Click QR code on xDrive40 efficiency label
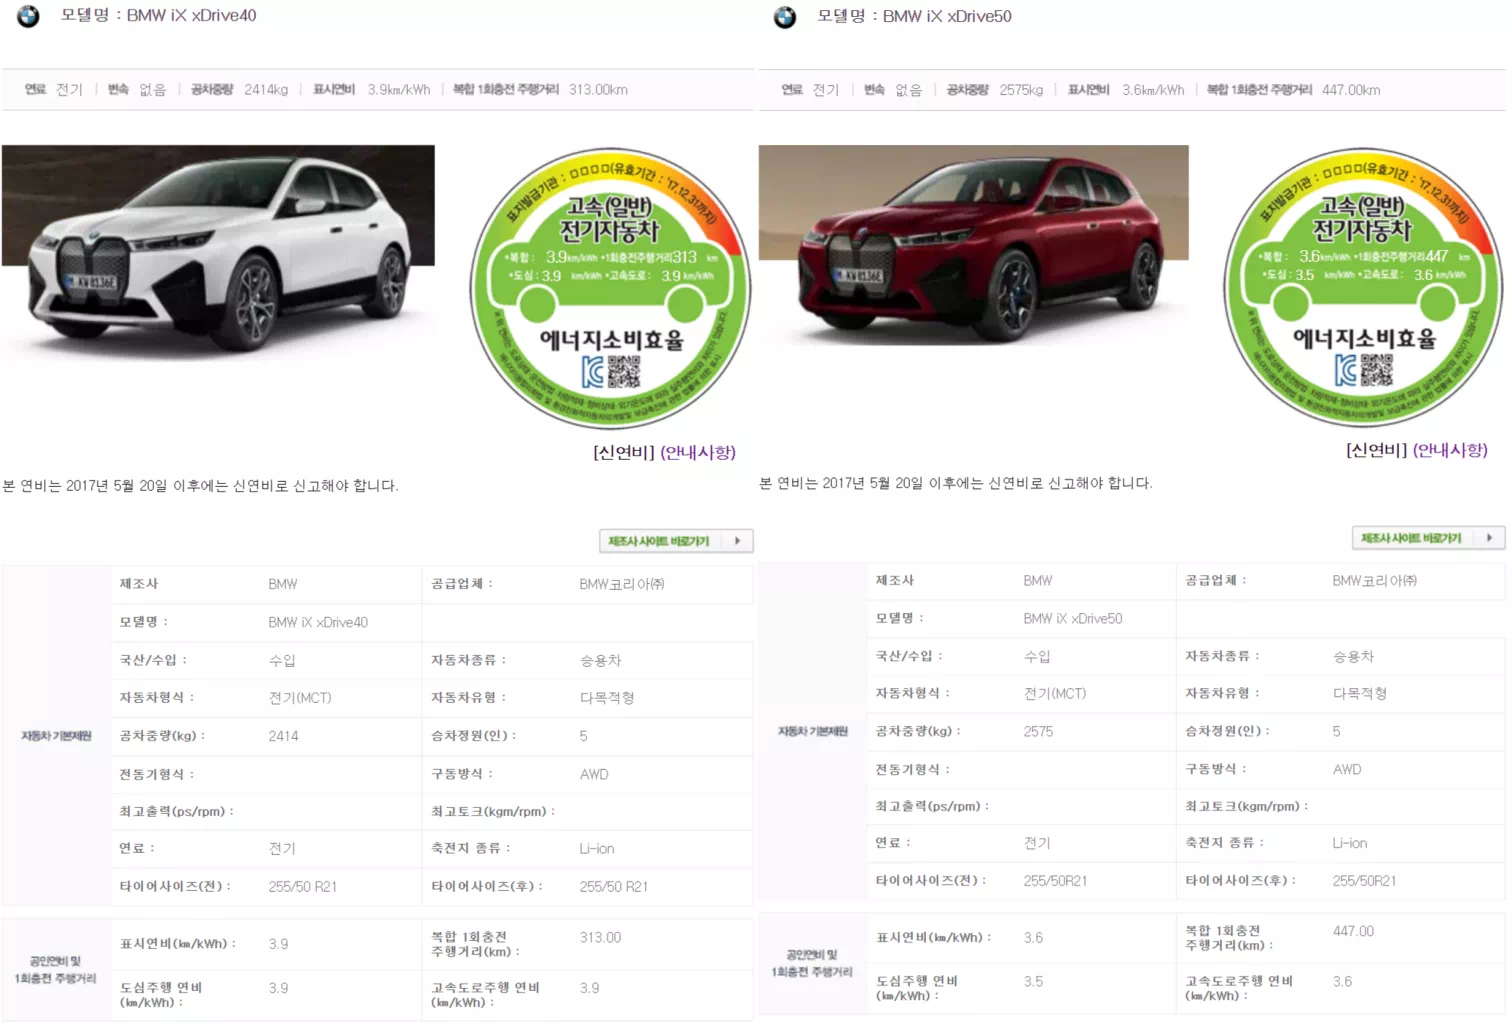Screen dimensions: 1512x1024 click(625, 372)
